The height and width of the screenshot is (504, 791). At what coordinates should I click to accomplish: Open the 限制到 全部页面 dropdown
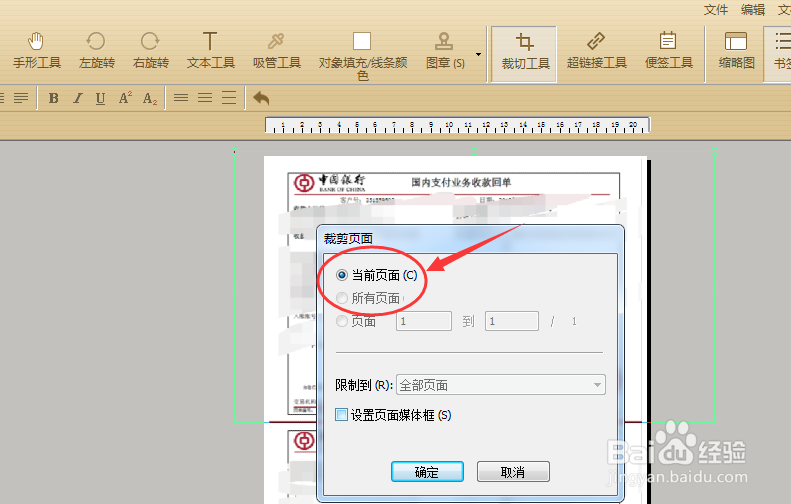coord(501,385)
